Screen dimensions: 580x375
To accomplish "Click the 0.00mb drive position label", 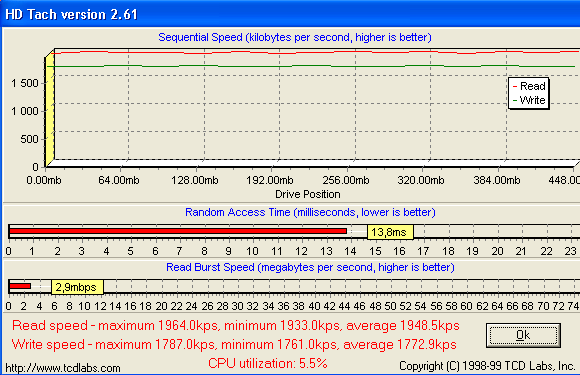I will coord(44,180).
